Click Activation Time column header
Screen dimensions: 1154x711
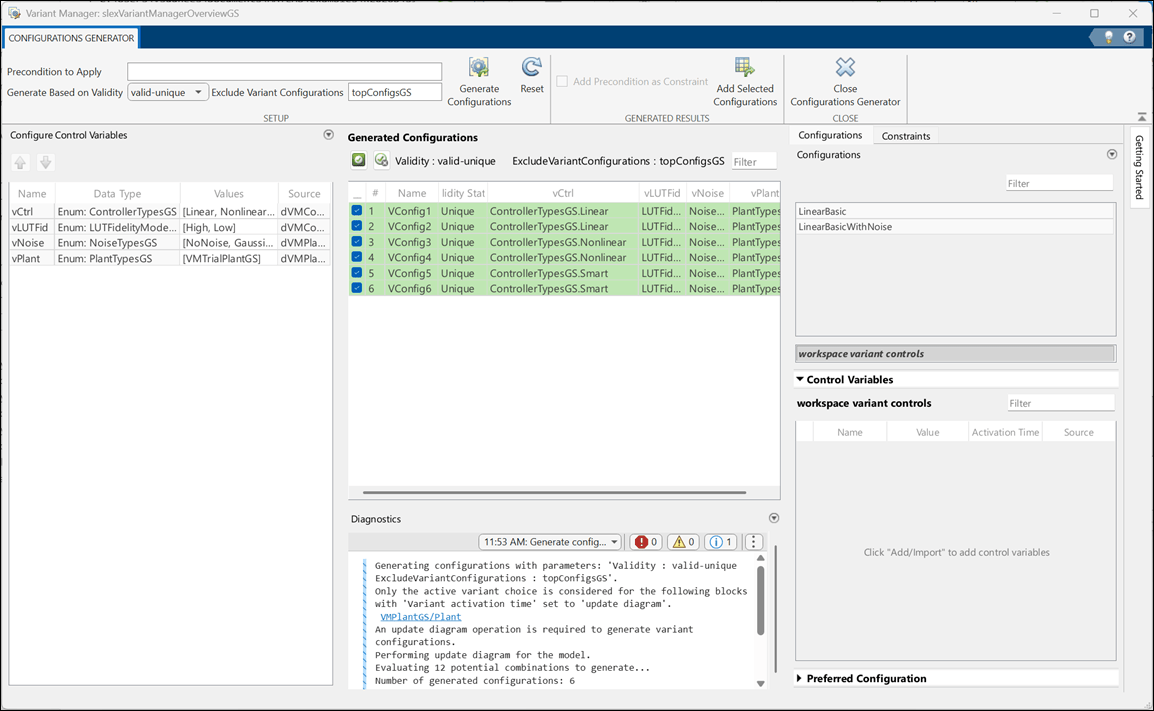(1005, 432)
